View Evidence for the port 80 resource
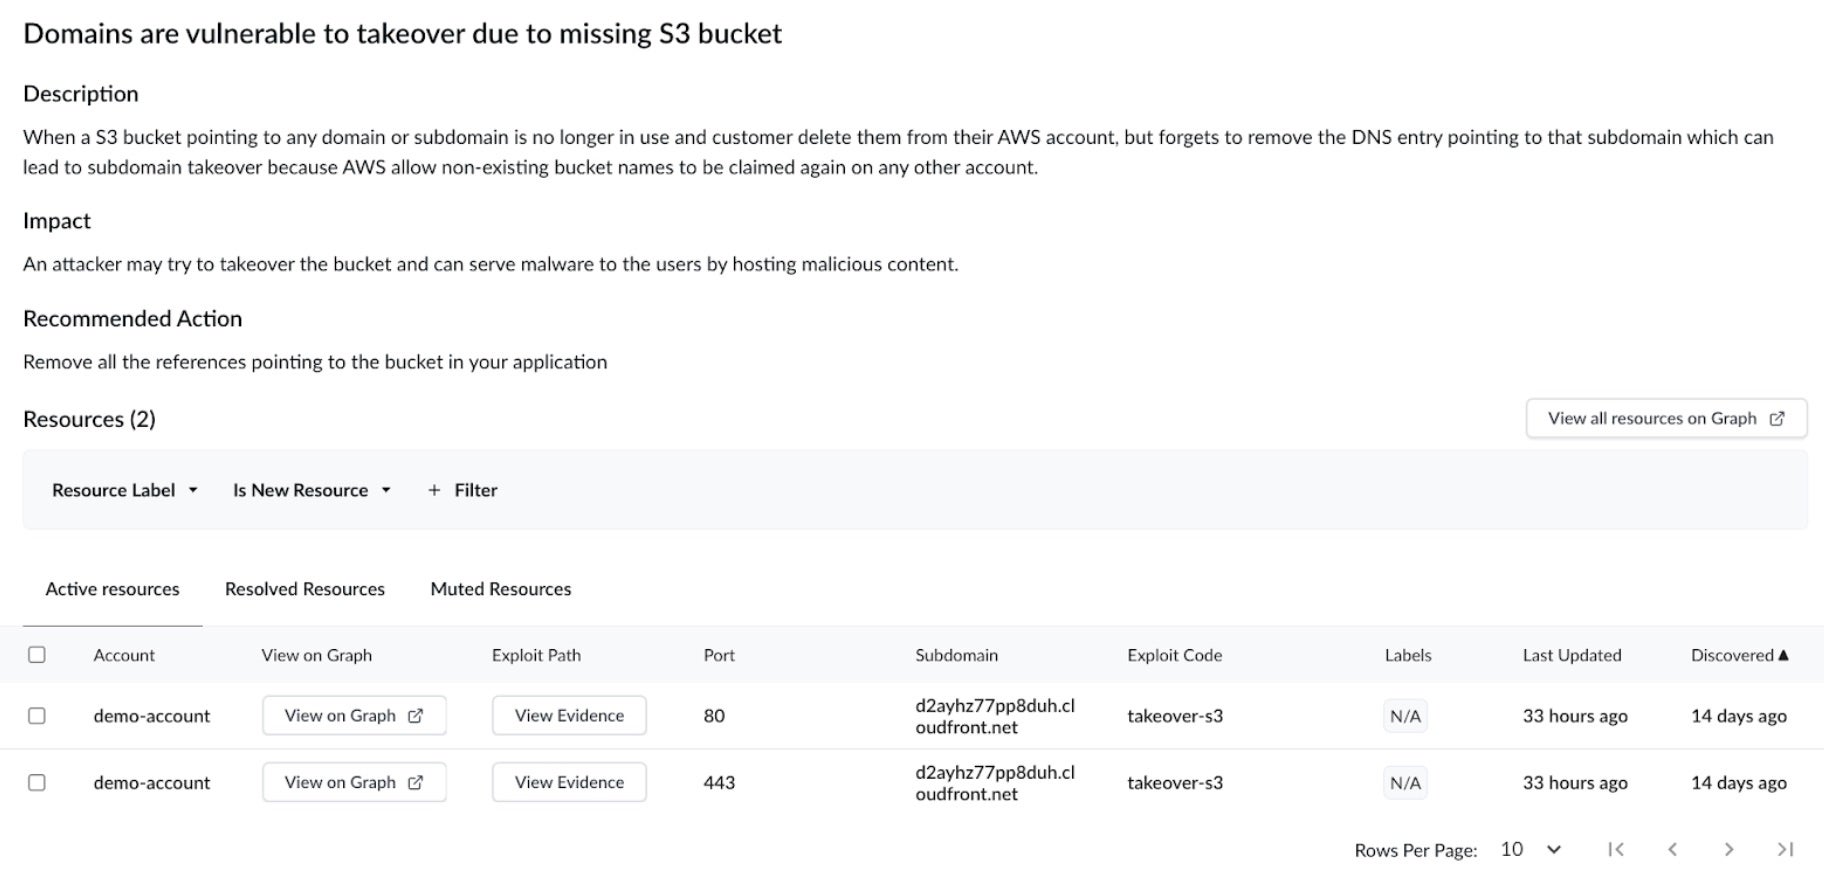Screen dimensions: 1824x888 click(x=569, y=716)
